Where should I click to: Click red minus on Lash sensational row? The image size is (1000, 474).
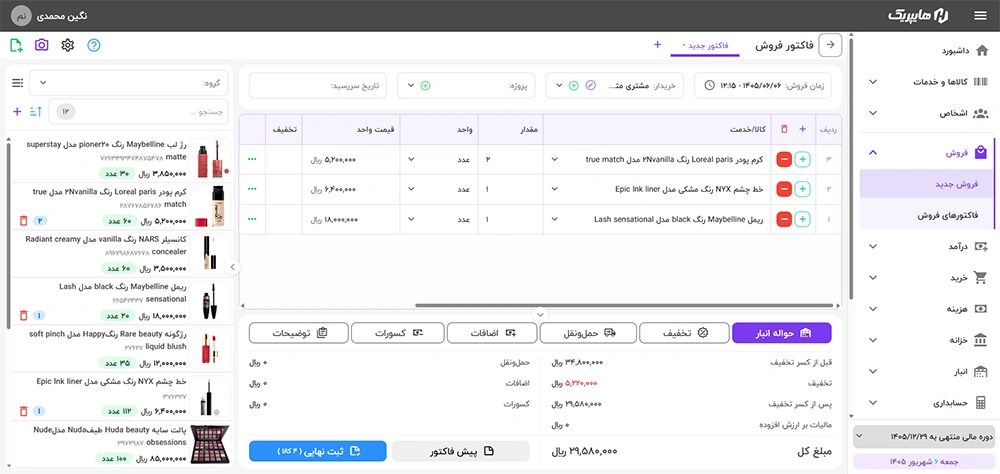pos(784,219)
